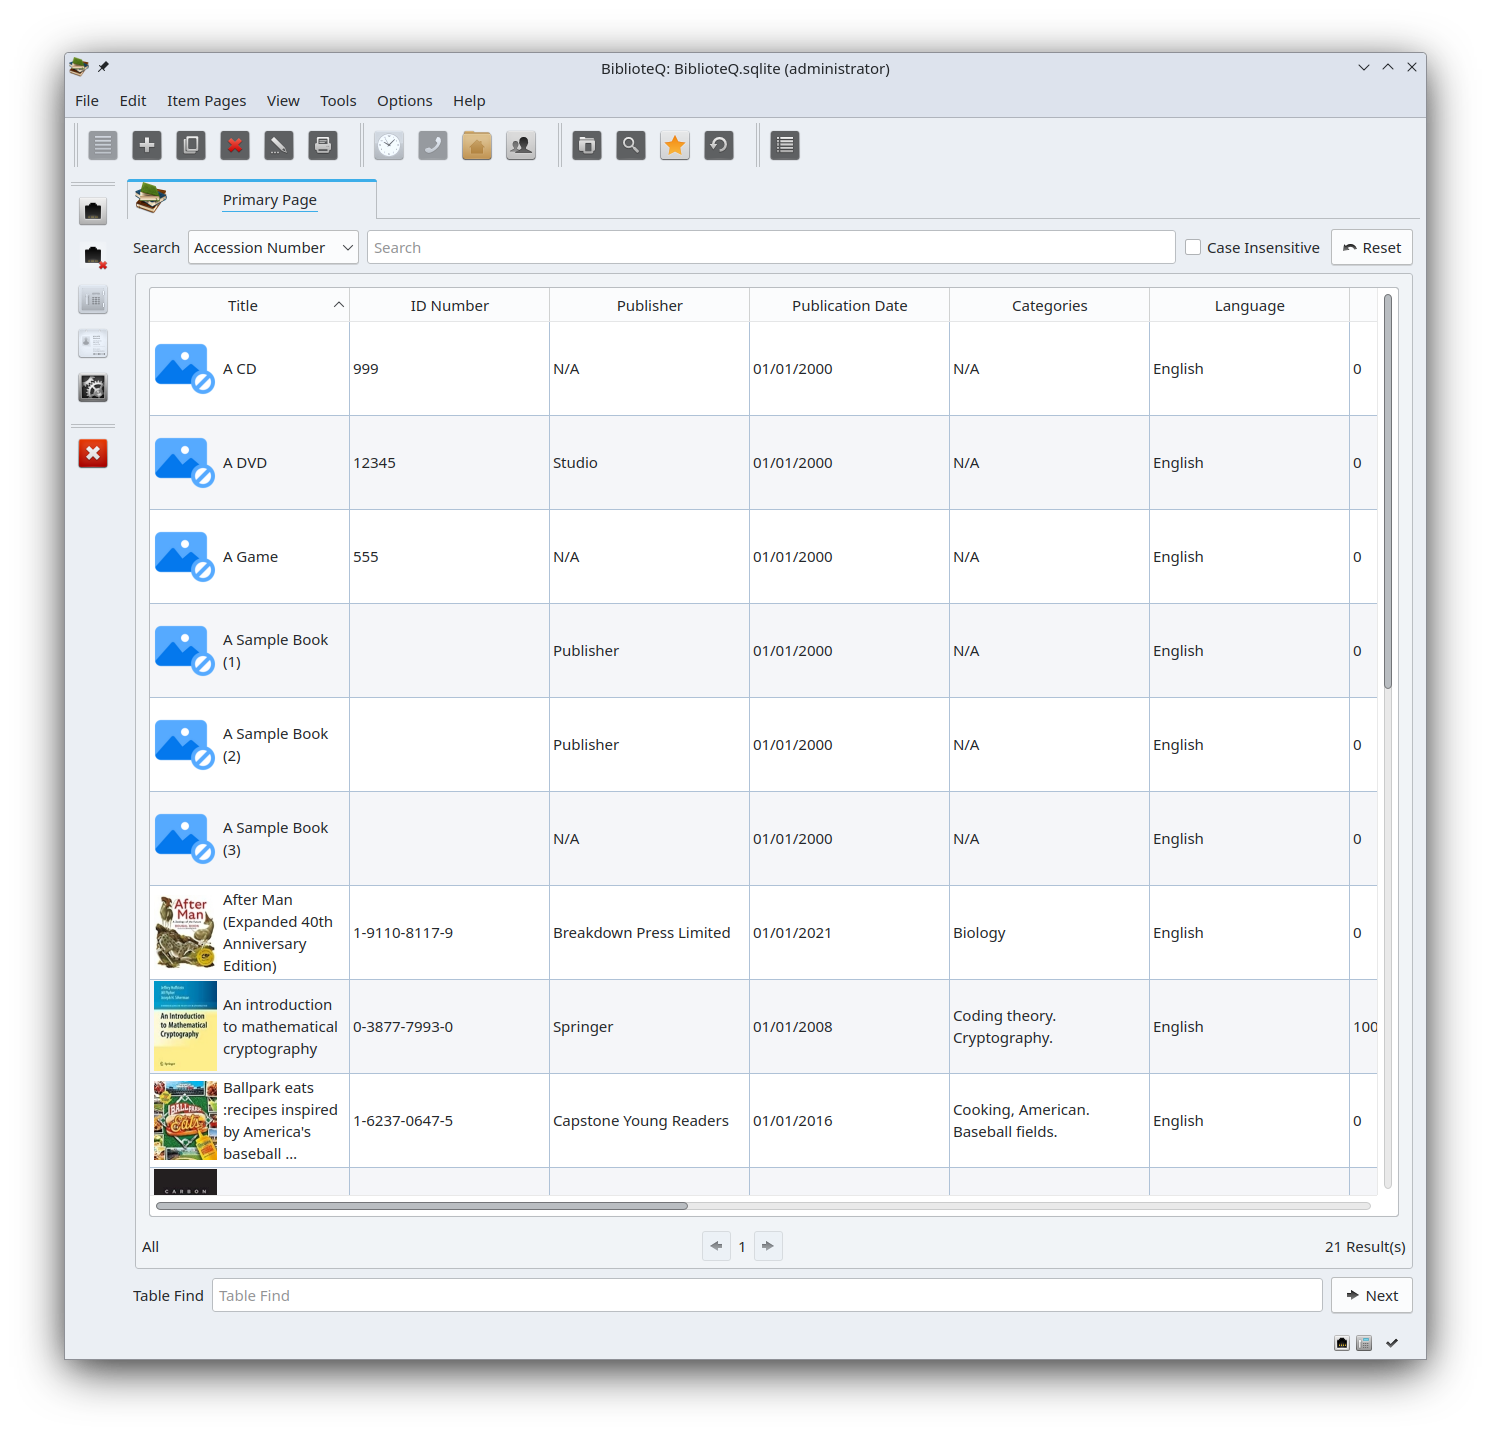1491x1436 pixels.
Task: Click the gears configuration sidebar icon
Action: tap(93, 388)
